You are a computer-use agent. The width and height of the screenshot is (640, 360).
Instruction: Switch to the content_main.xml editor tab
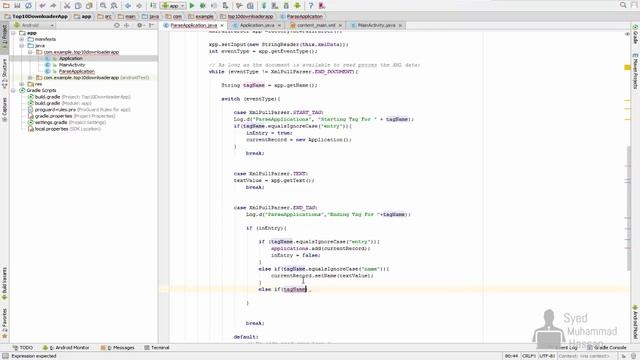point(316,25)
